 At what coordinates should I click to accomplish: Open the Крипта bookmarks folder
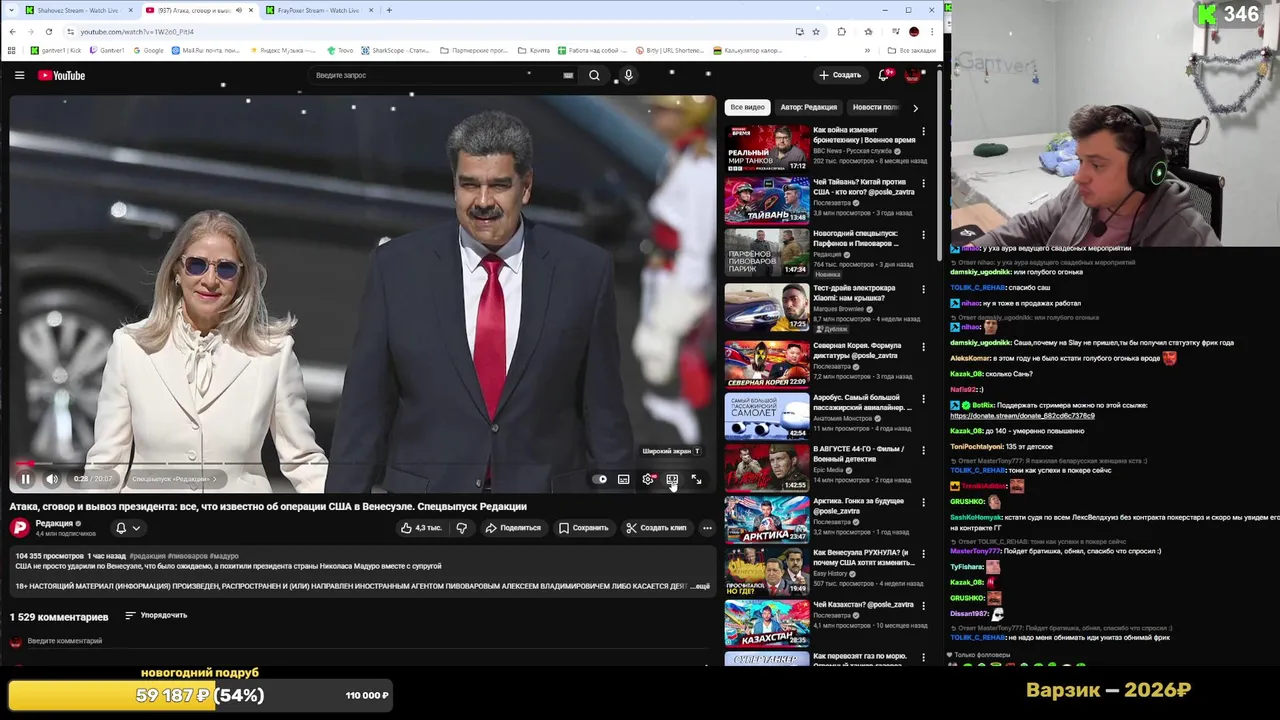(x=533, y=50)
